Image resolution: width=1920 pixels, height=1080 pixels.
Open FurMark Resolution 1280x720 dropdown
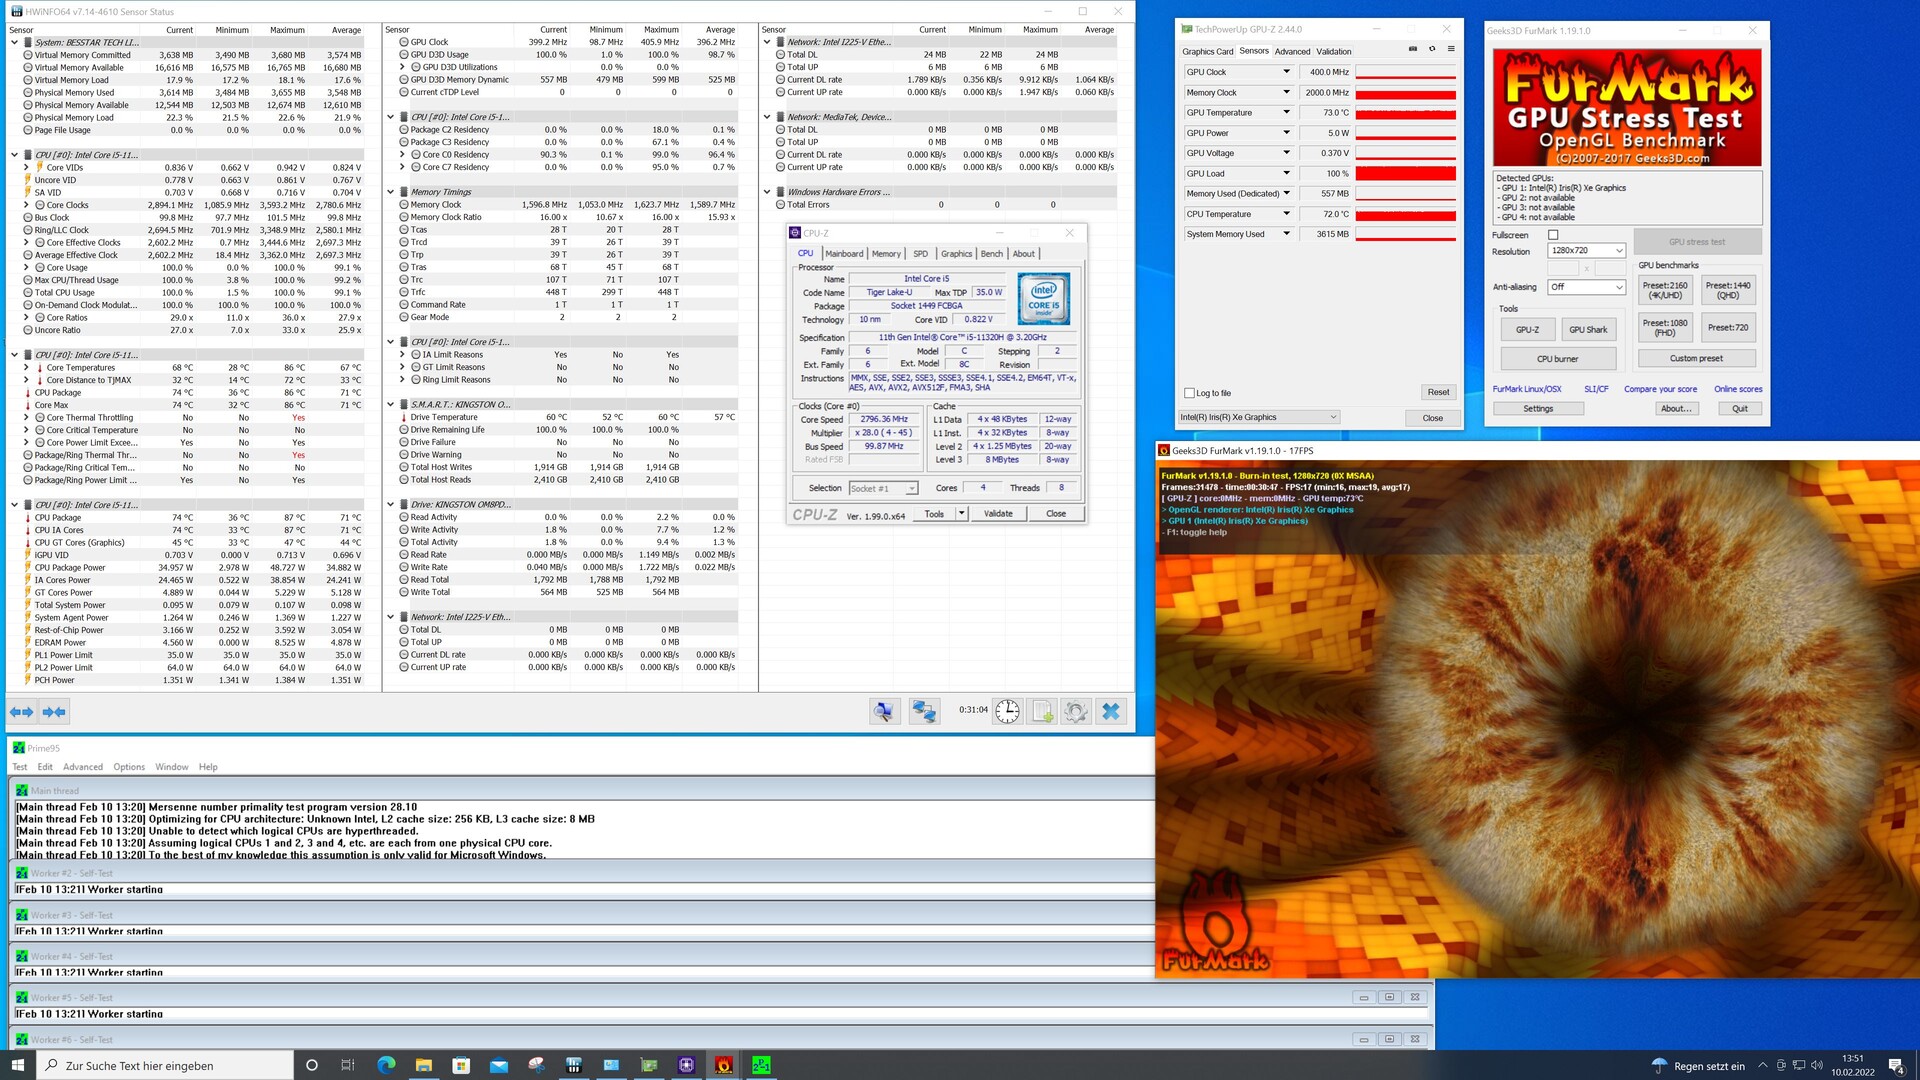pyautogui.click(x=1586, y=251)
